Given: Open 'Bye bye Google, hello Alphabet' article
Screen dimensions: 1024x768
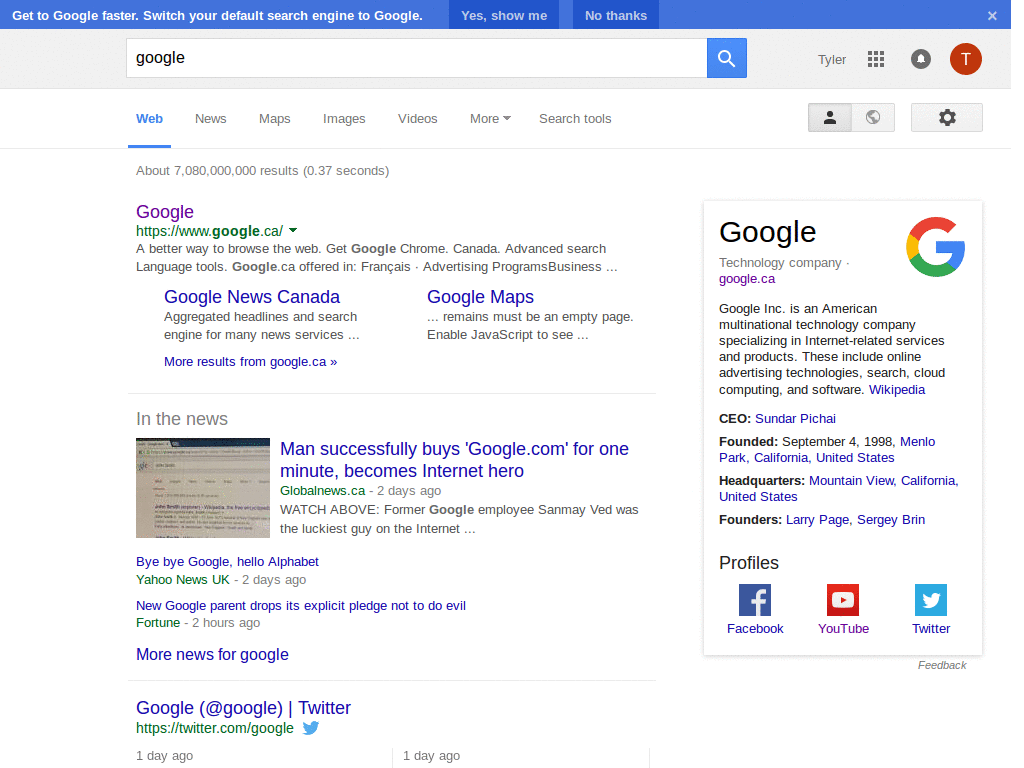Looking at the screenshot, I should (227, 562).
